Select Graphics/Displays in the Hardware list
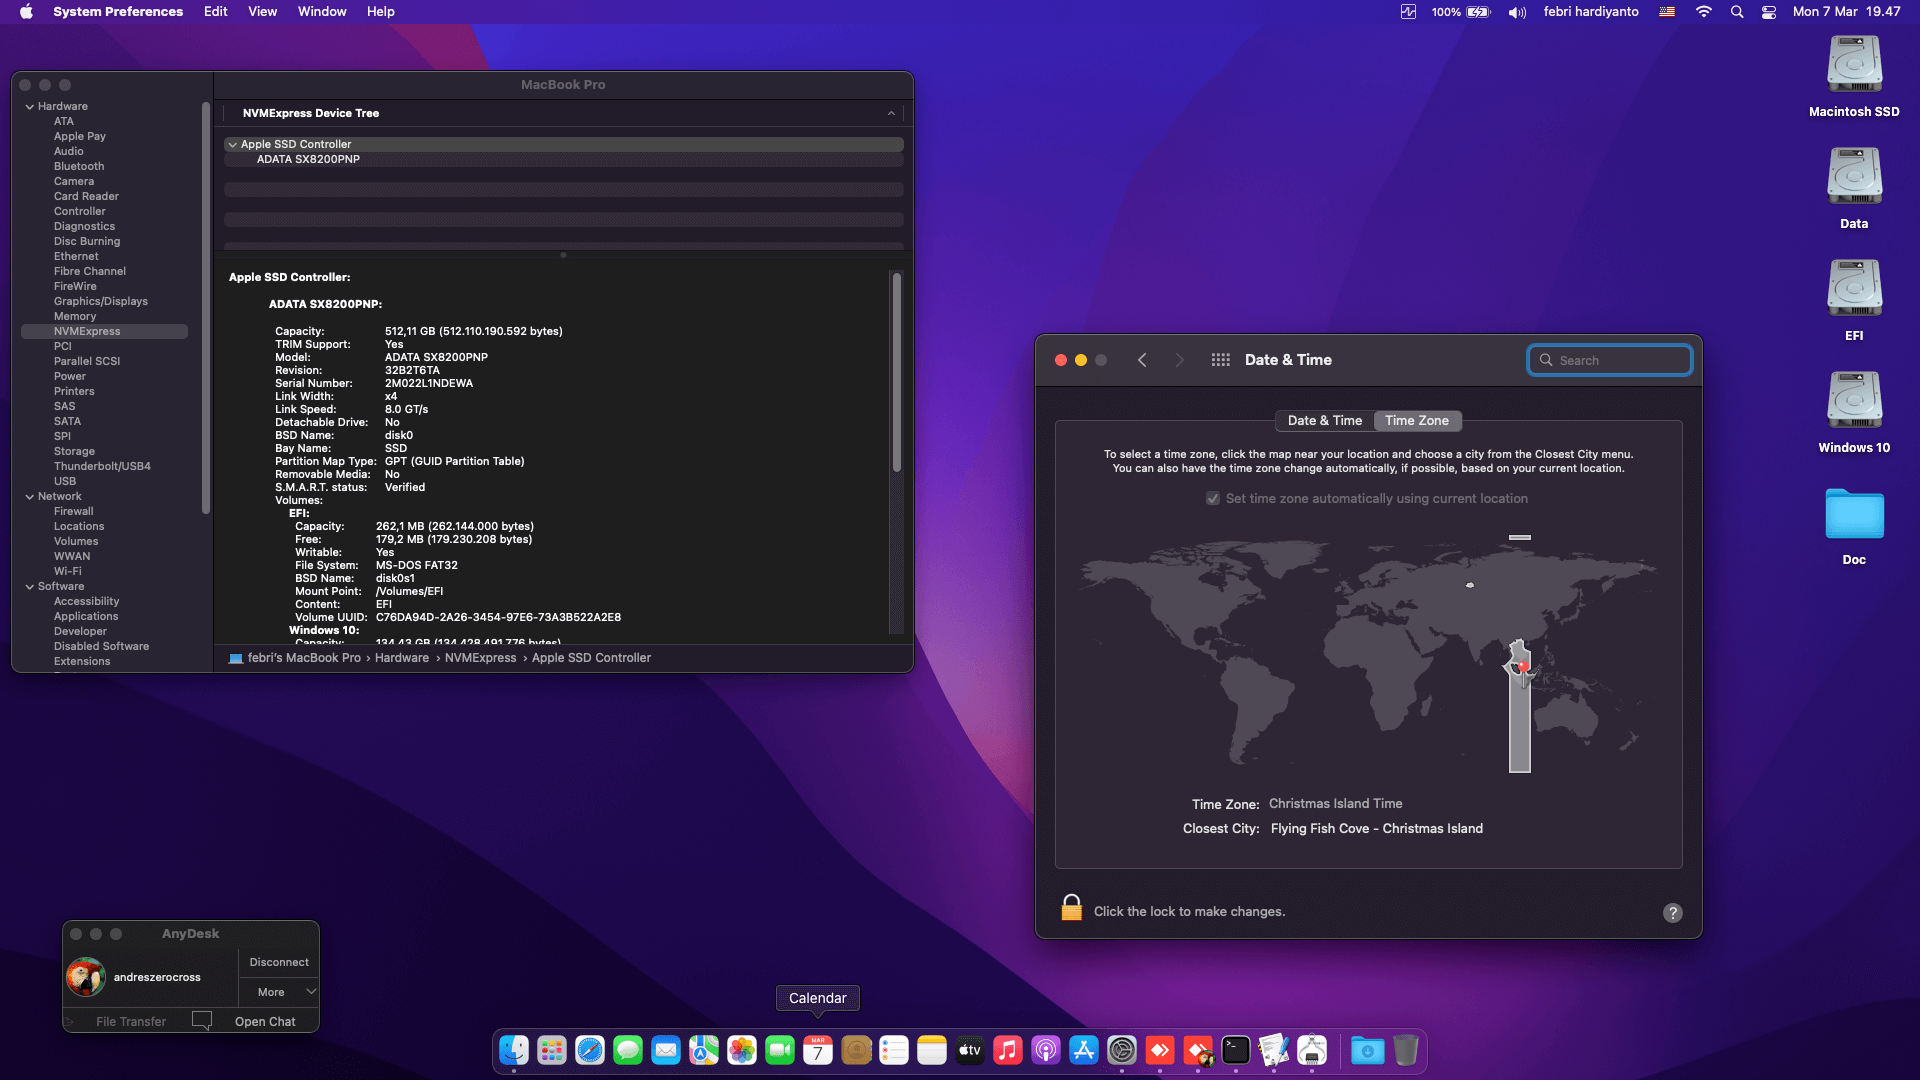1920x1080 pixels. 101,302
